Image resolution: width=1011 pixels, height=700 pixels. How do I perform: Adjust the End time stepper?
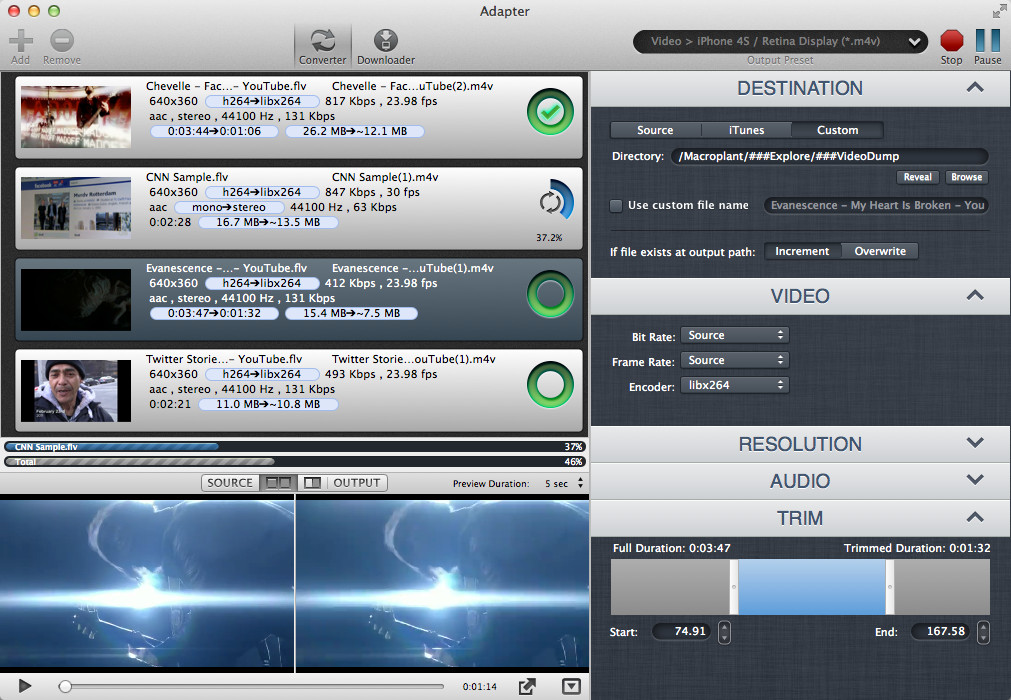coord(983,632)
